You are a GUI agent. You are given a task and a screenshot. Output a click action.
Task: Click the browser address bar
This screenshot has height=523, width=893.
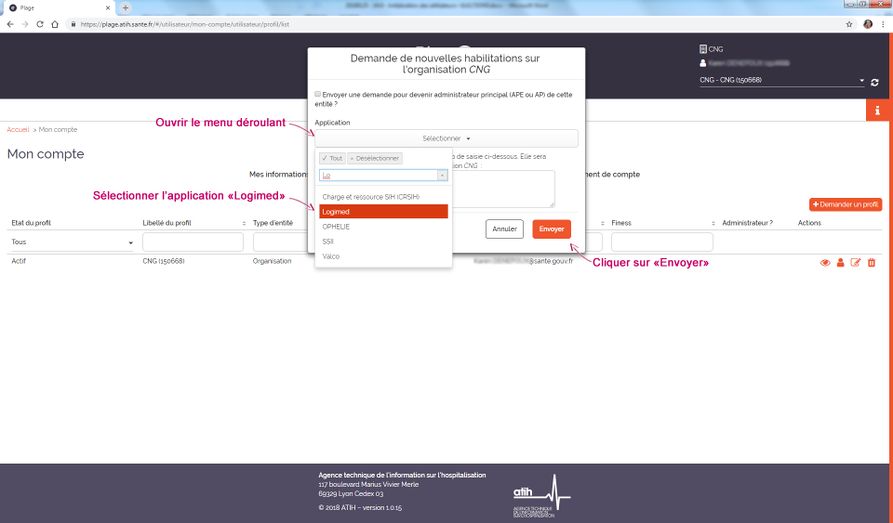coord(456,24)
